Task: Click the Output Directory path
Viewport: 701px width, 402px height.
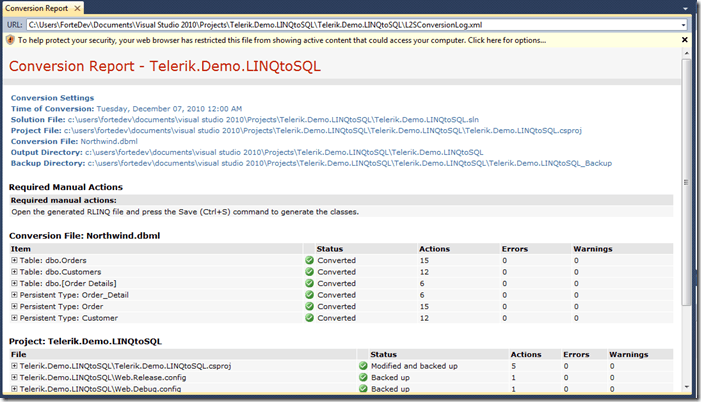Action: click(284, 152)
